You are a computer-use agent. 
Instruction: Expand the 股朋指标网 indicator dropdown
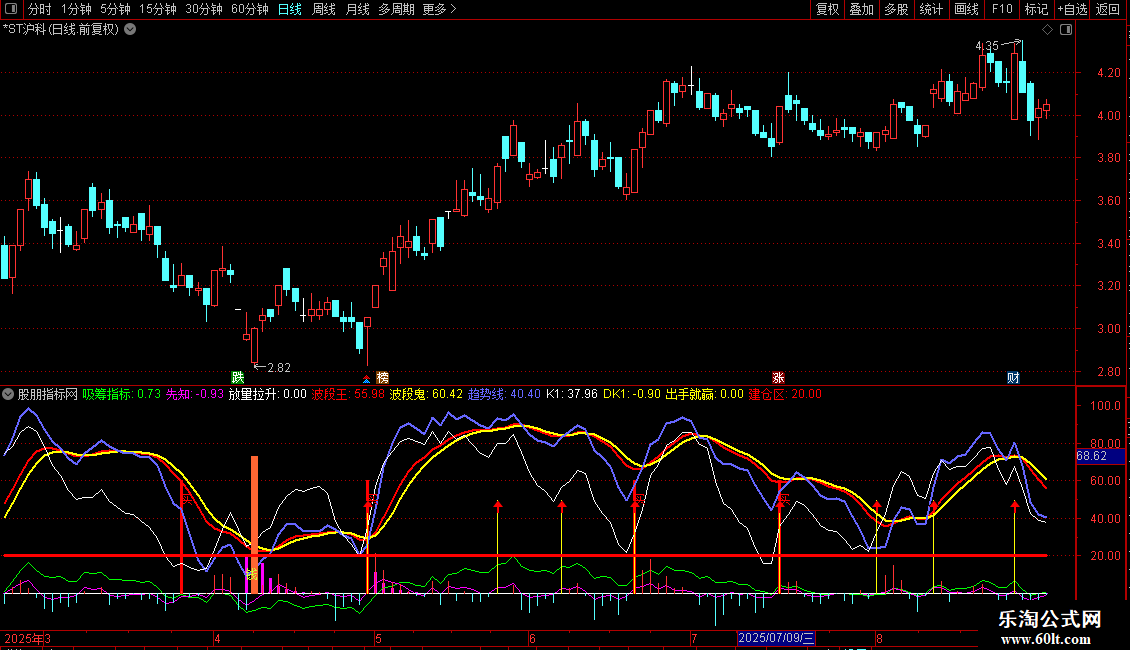pyautogui.click(x=8, y=394)
